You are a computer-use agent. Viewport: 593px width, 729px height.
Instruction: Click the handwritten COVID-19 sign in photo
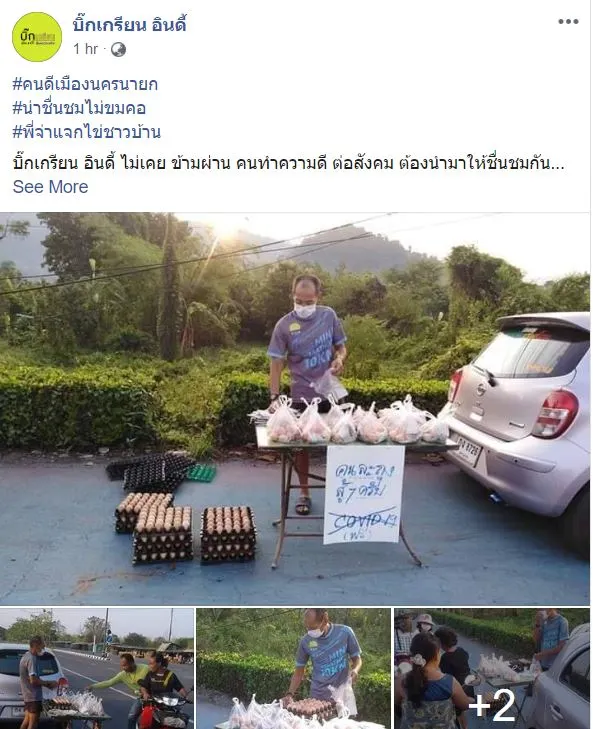click(363, 494)
